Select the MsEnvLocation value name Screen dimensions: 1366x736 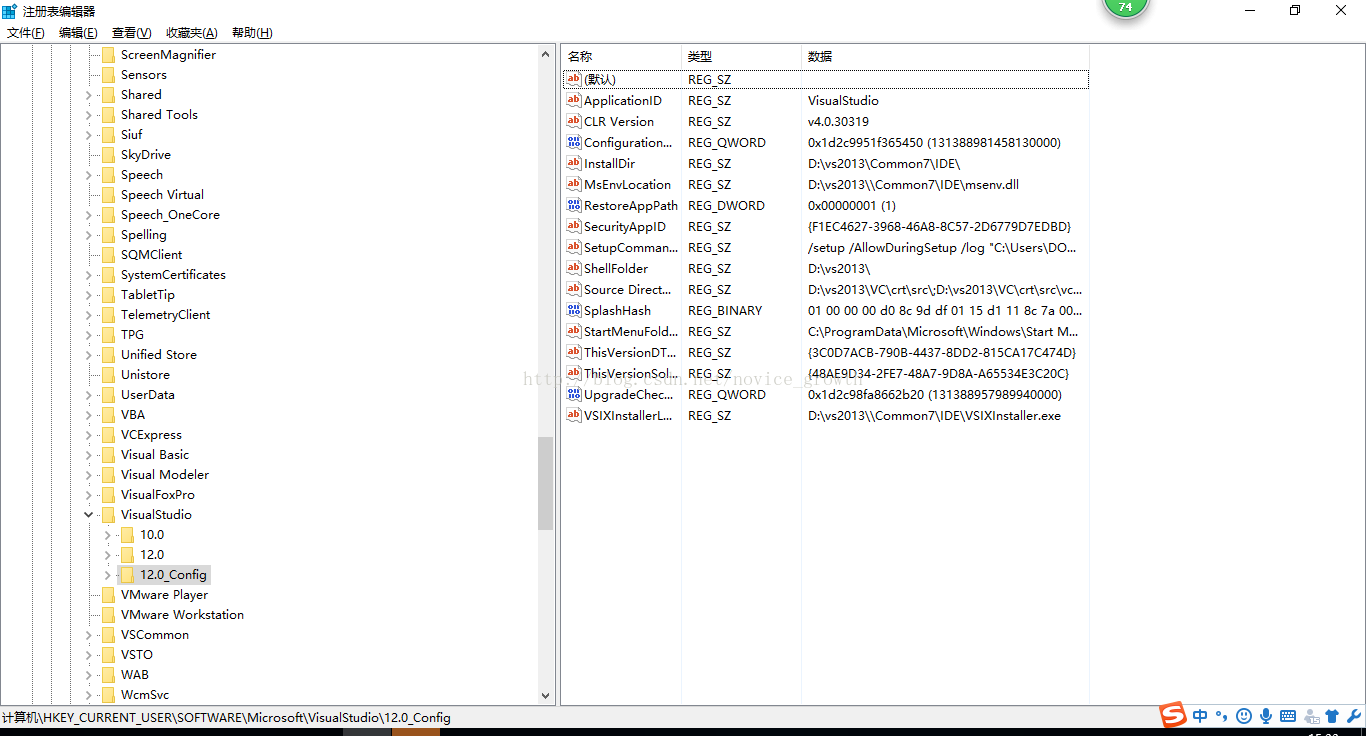[627, 184]
